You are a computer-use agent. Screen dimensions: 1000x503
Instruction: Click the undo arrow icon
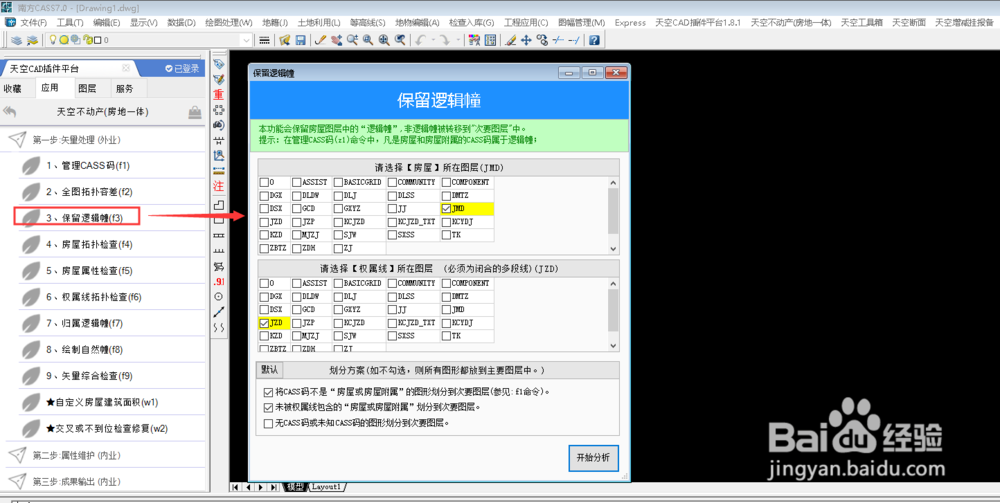point(421,40)
